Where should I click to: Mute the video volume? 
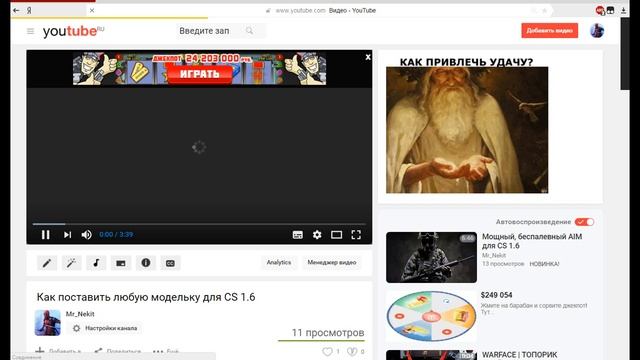(x=87, y=235)
